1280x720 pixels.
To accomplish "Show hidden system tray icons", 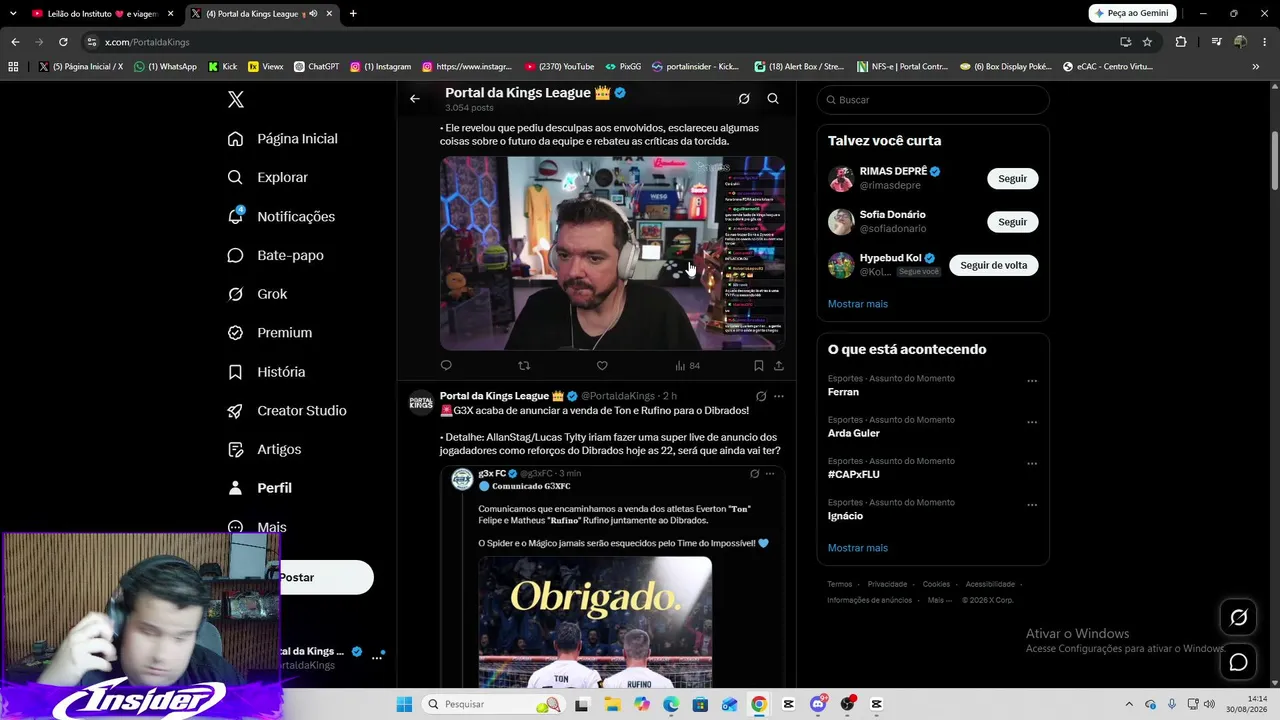I will click(x=1129, y=704).
